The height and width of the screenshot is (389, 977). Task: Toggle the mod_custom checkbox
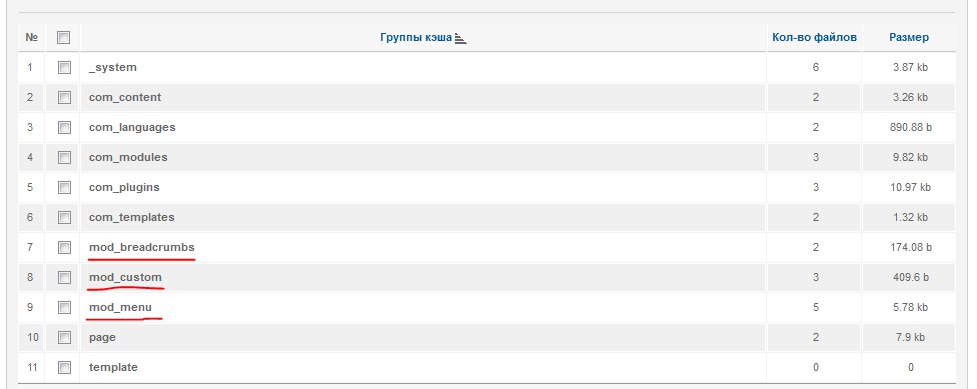[x=64, y=277]
